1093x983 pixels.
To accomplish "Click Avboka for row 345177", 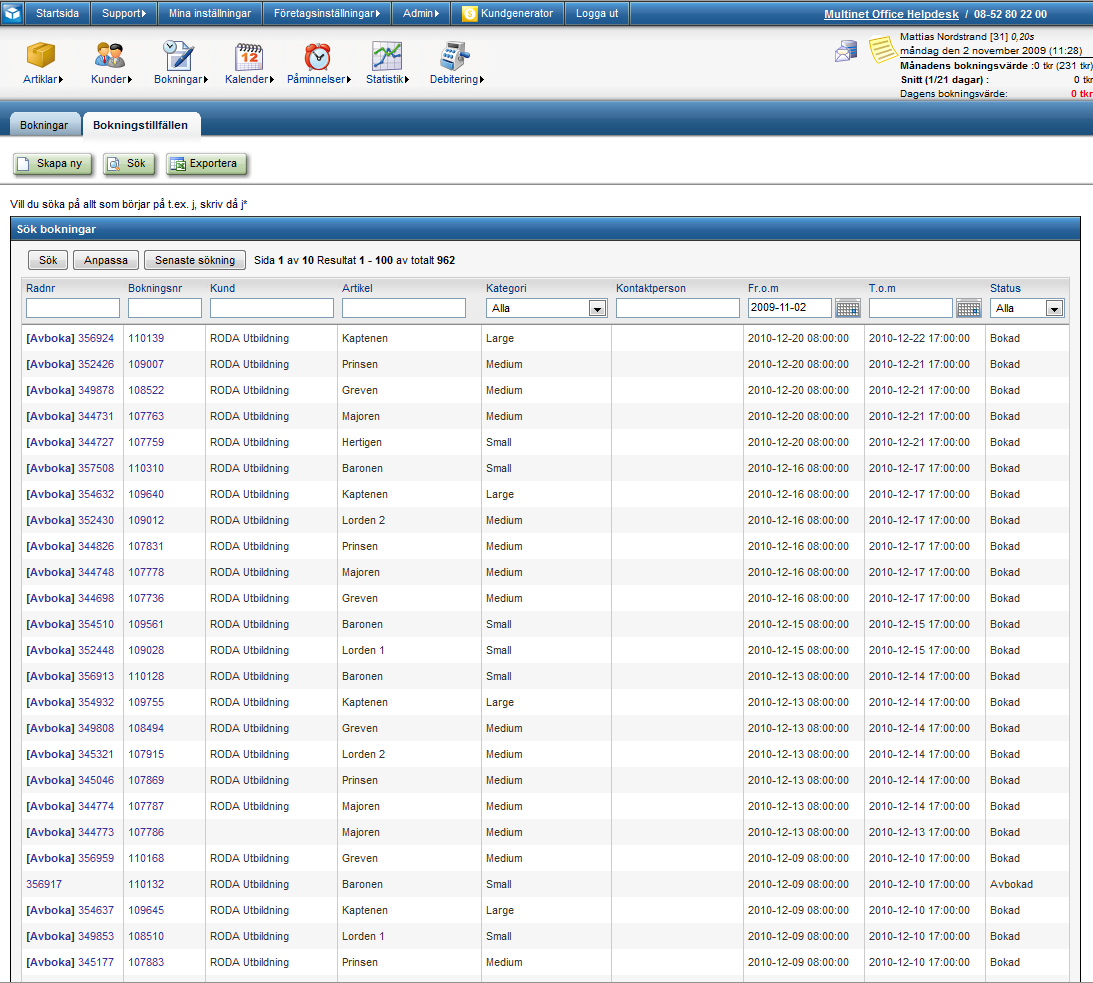I will pyautogui.click(x=50, y=962).
